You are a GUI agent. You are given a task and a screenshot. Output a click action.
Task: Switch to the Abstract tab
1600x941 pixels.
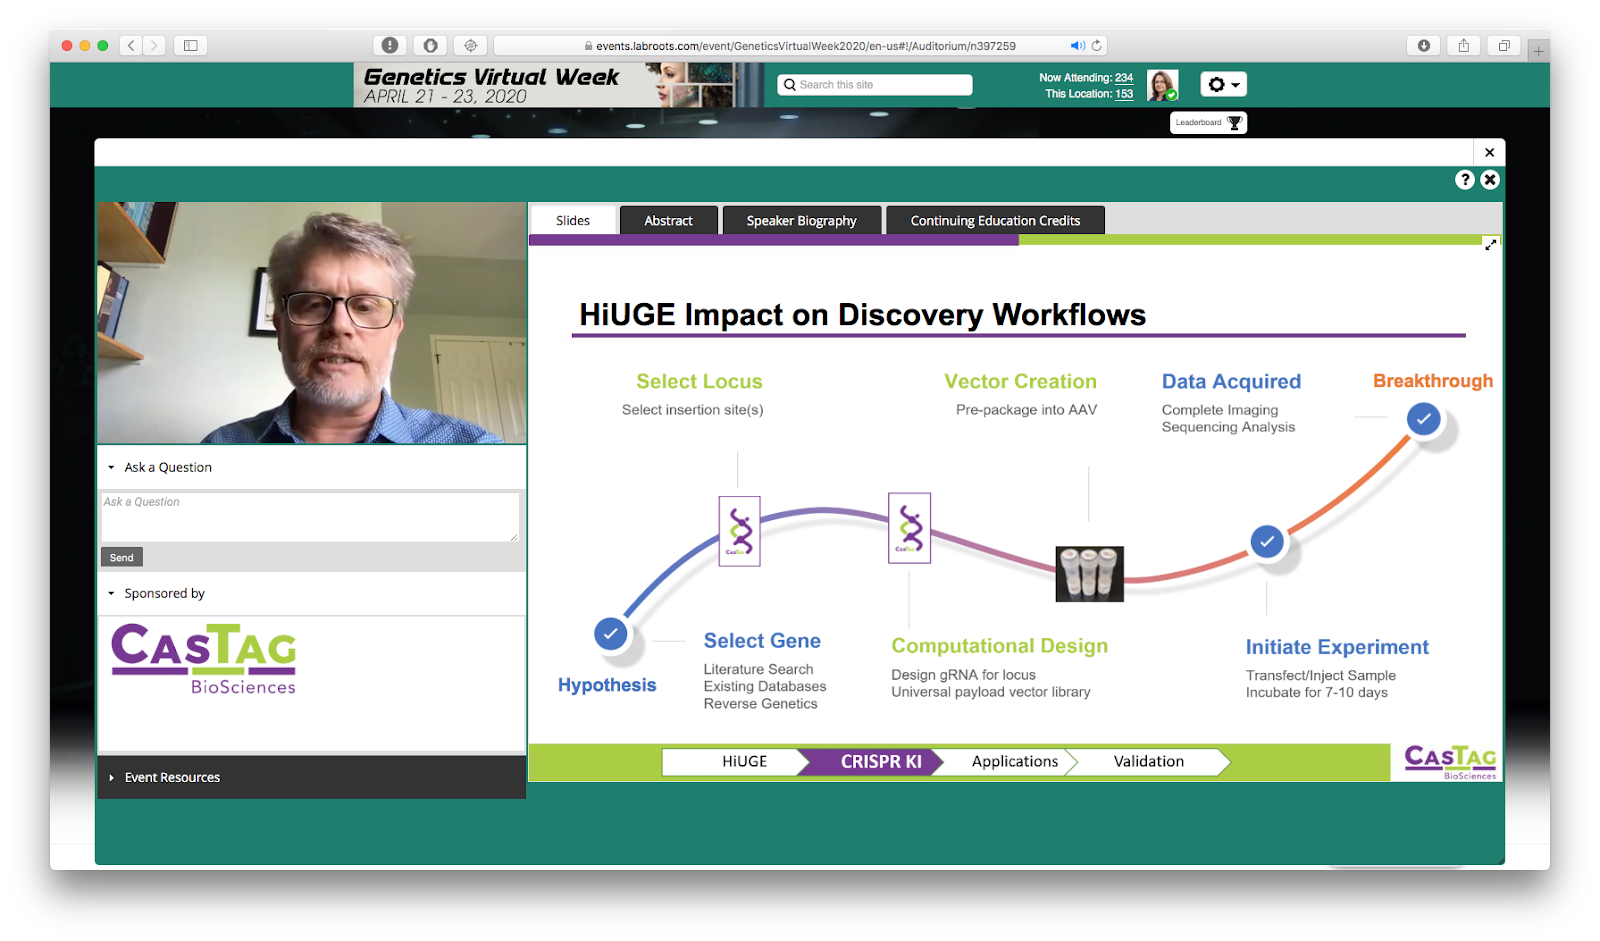[x=668, y=221]
